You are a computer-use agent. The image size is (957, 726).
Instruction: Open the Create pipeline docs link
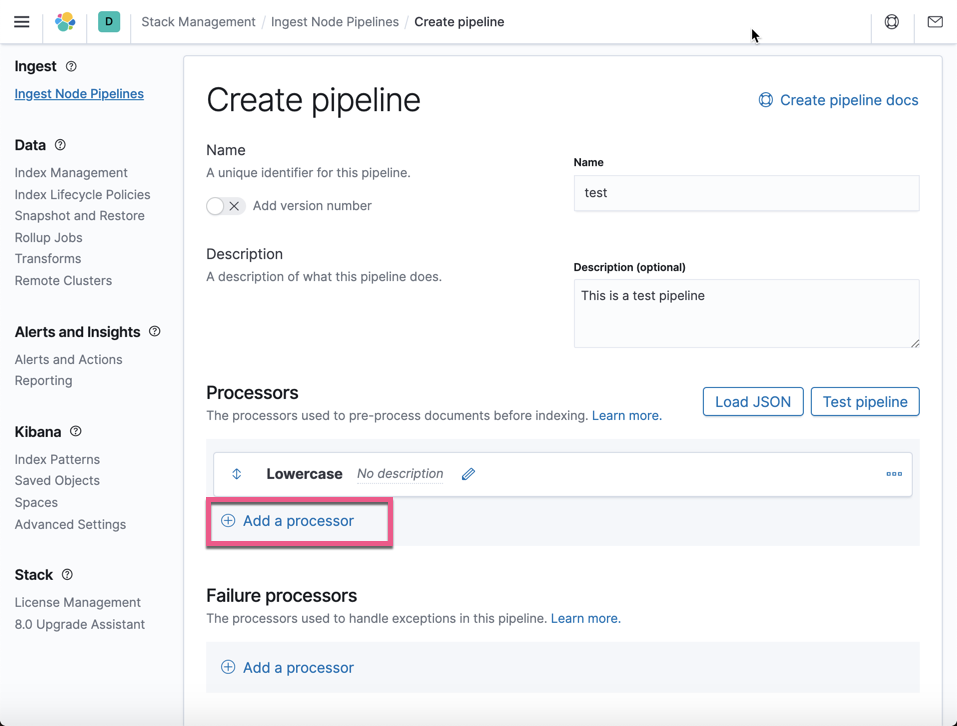point(838,100)
